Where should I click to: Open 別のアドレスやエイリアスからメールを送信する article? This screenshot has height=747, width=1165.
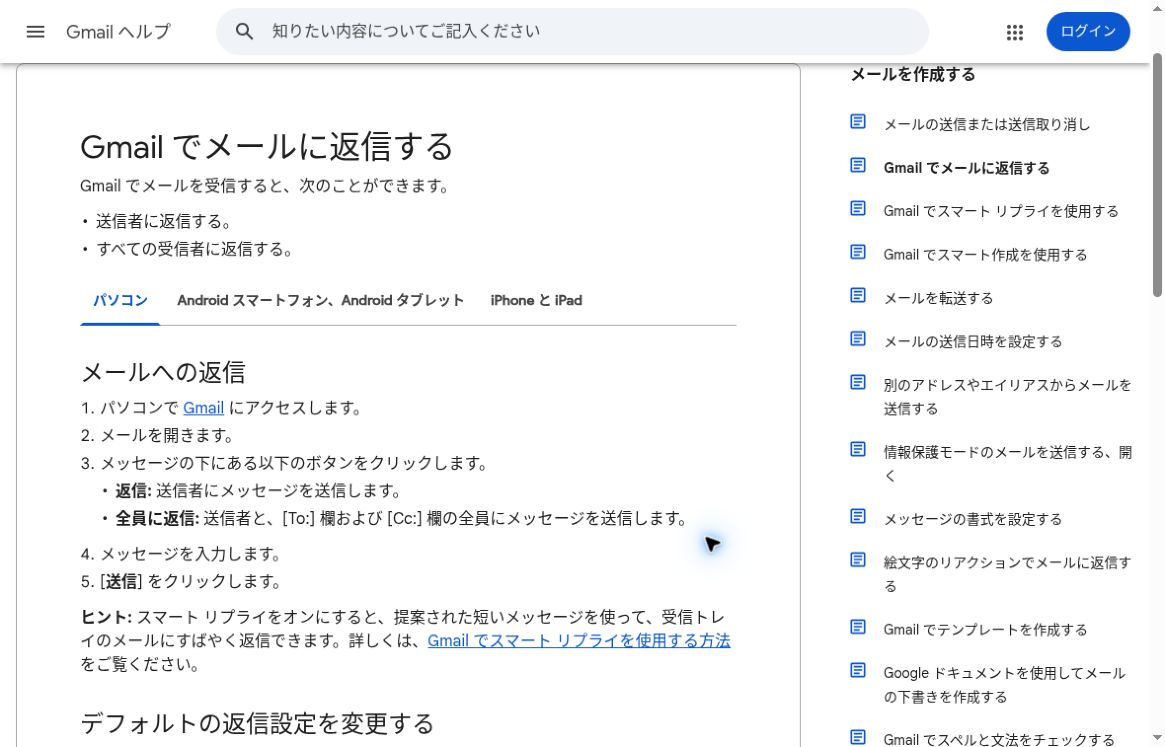tap(1007, 397)
